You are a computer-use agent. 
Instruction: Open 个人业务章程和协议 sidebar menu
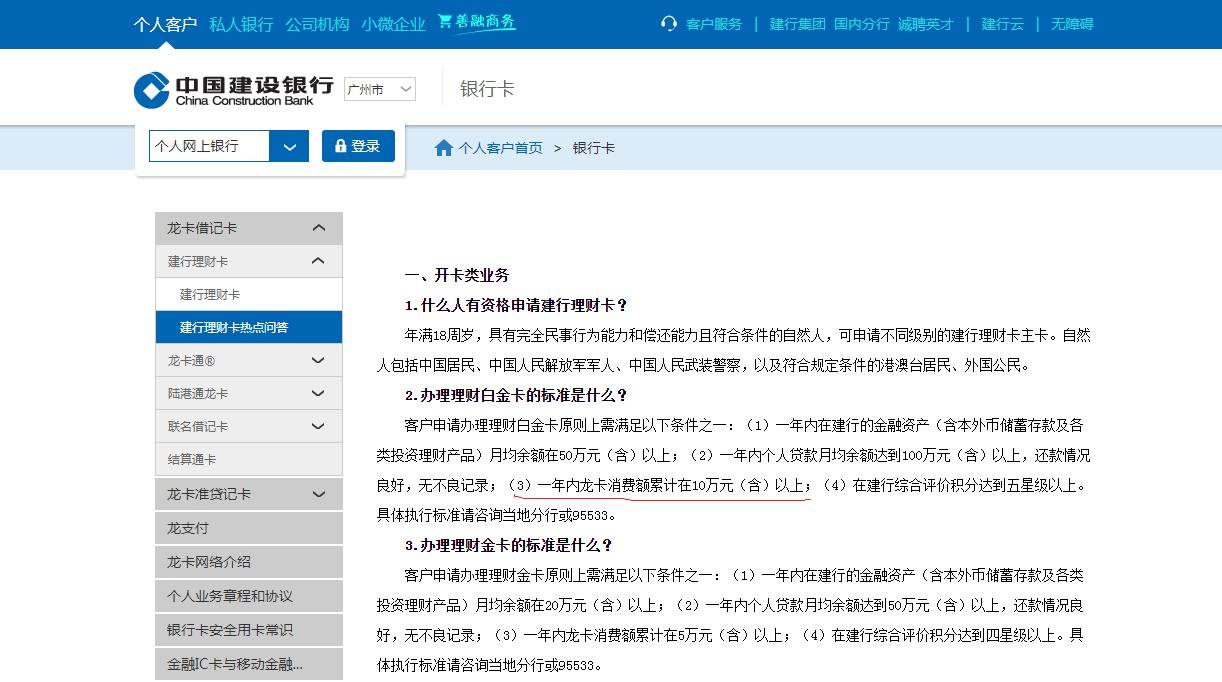(249, 596)
